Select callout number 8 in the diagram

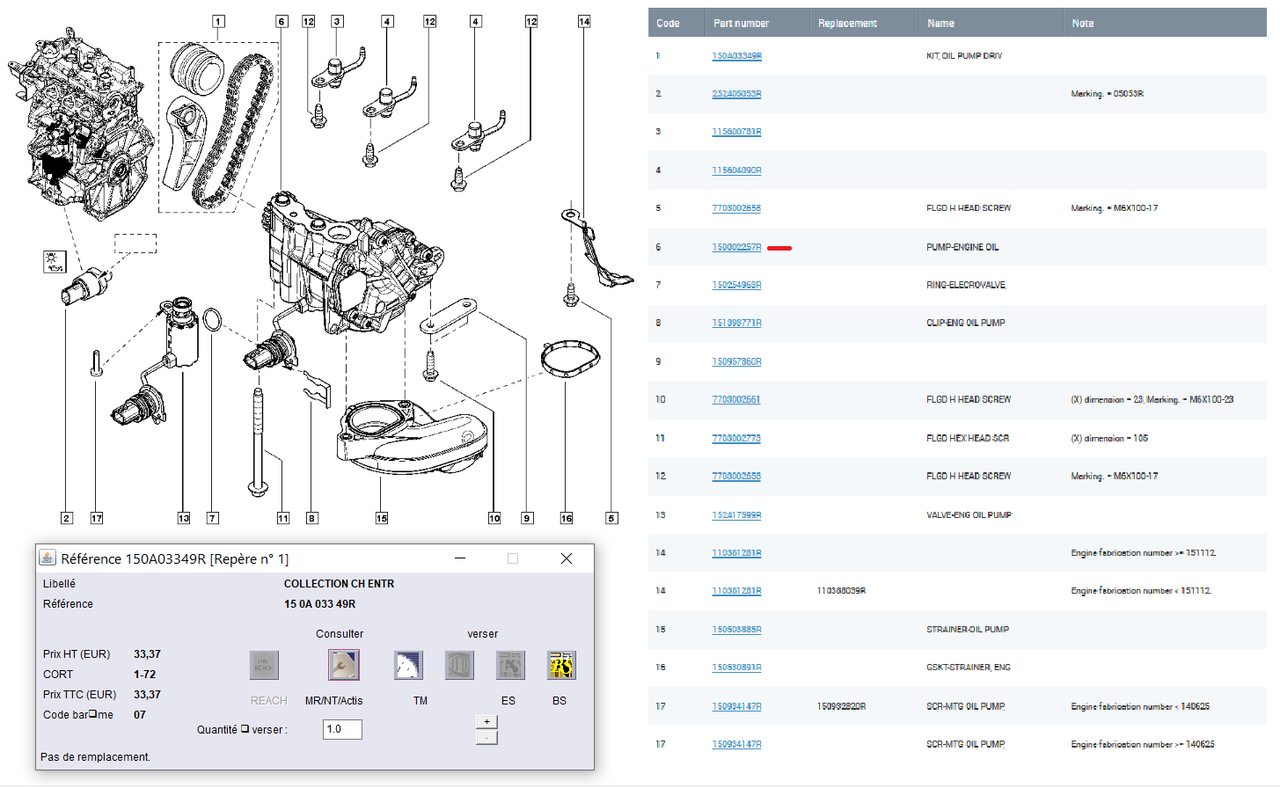click(x=312, y=518)
